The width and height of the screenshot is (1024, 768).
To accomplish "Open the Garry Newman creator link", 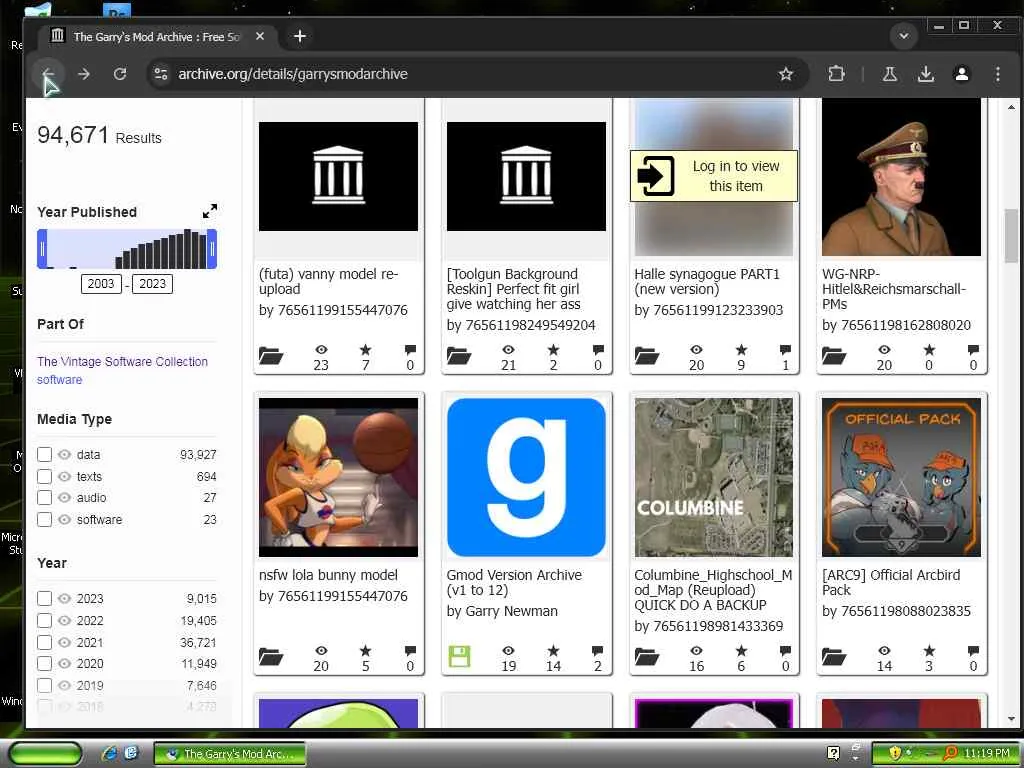I will click(511, 611).
